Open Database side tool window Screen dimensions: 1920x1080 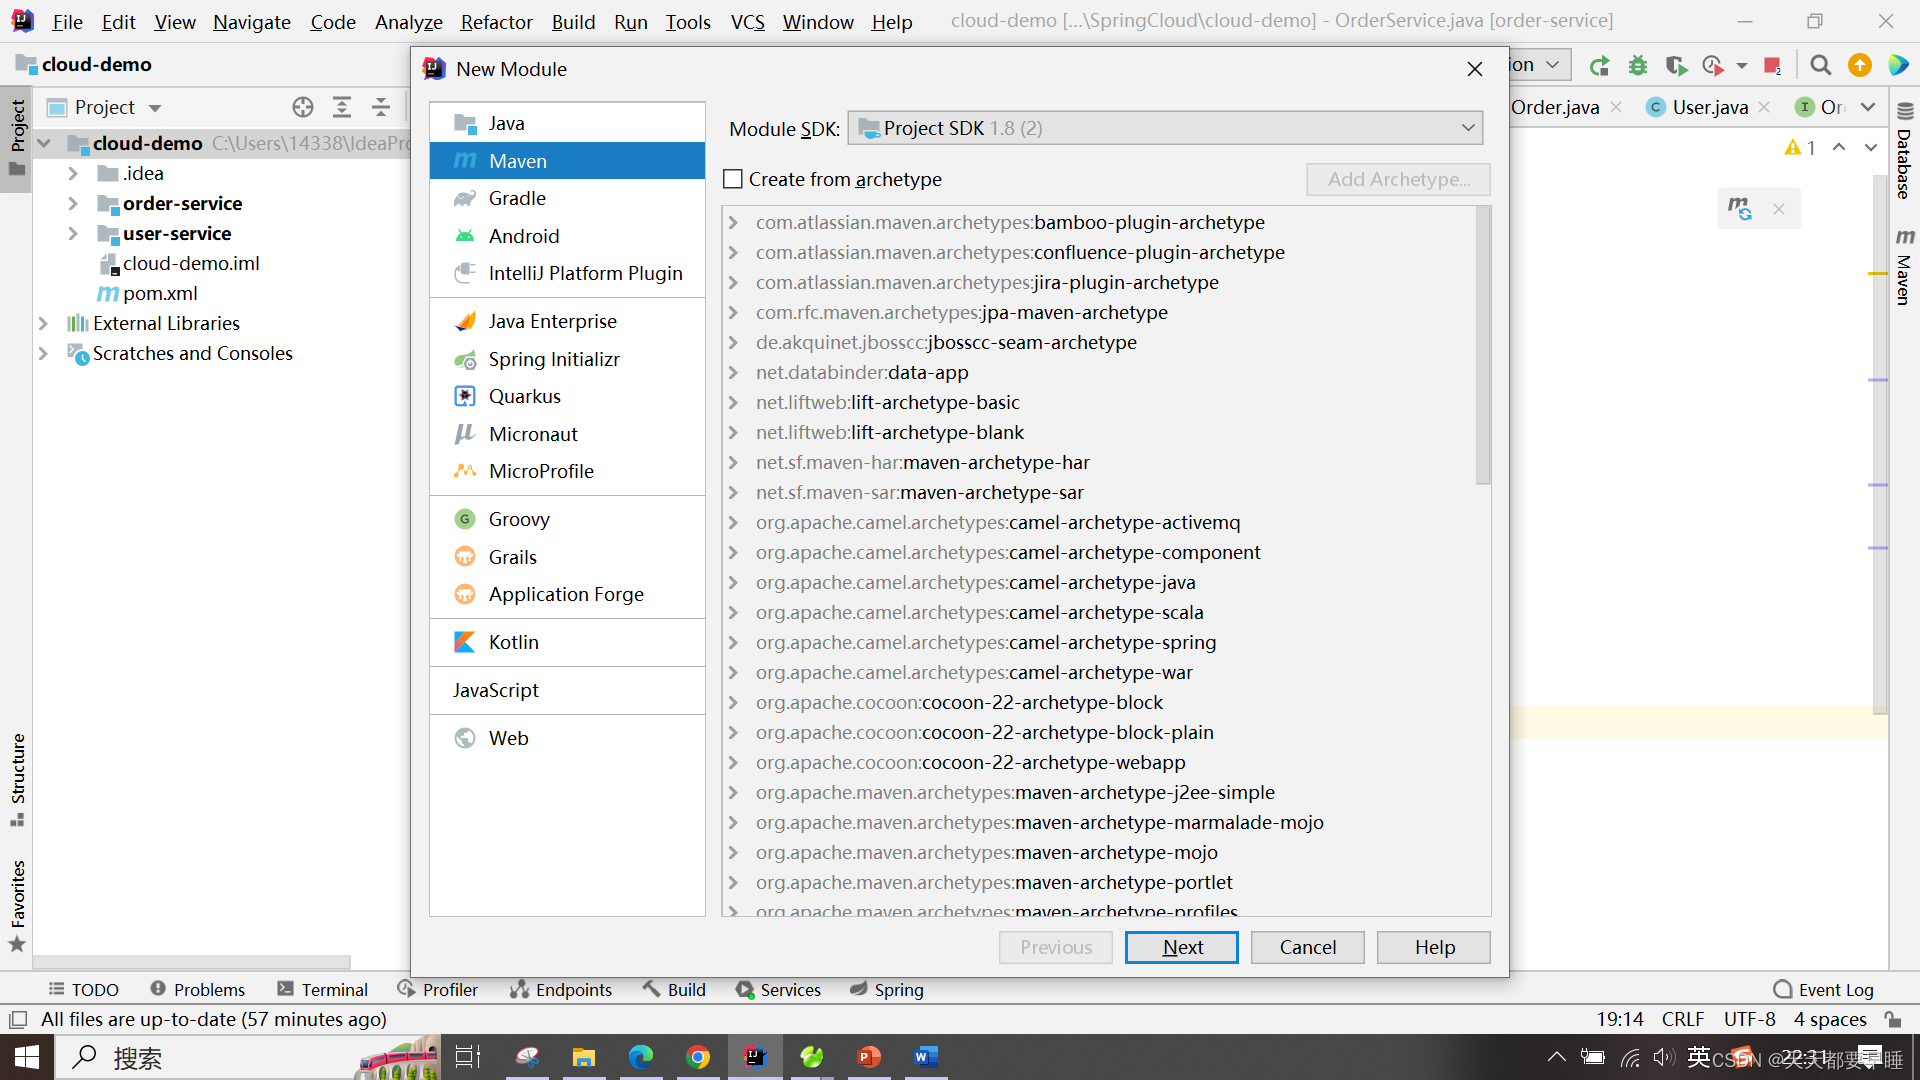1904,151
